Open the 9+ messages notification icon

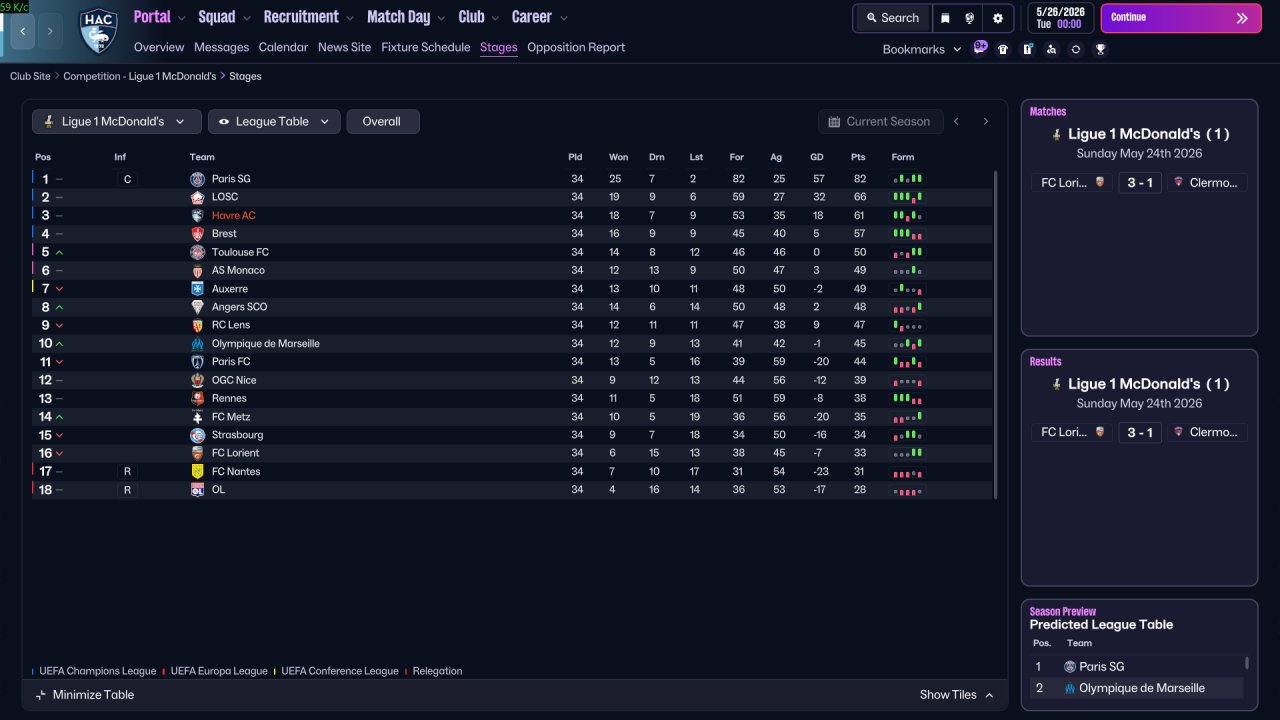point(980,47)
